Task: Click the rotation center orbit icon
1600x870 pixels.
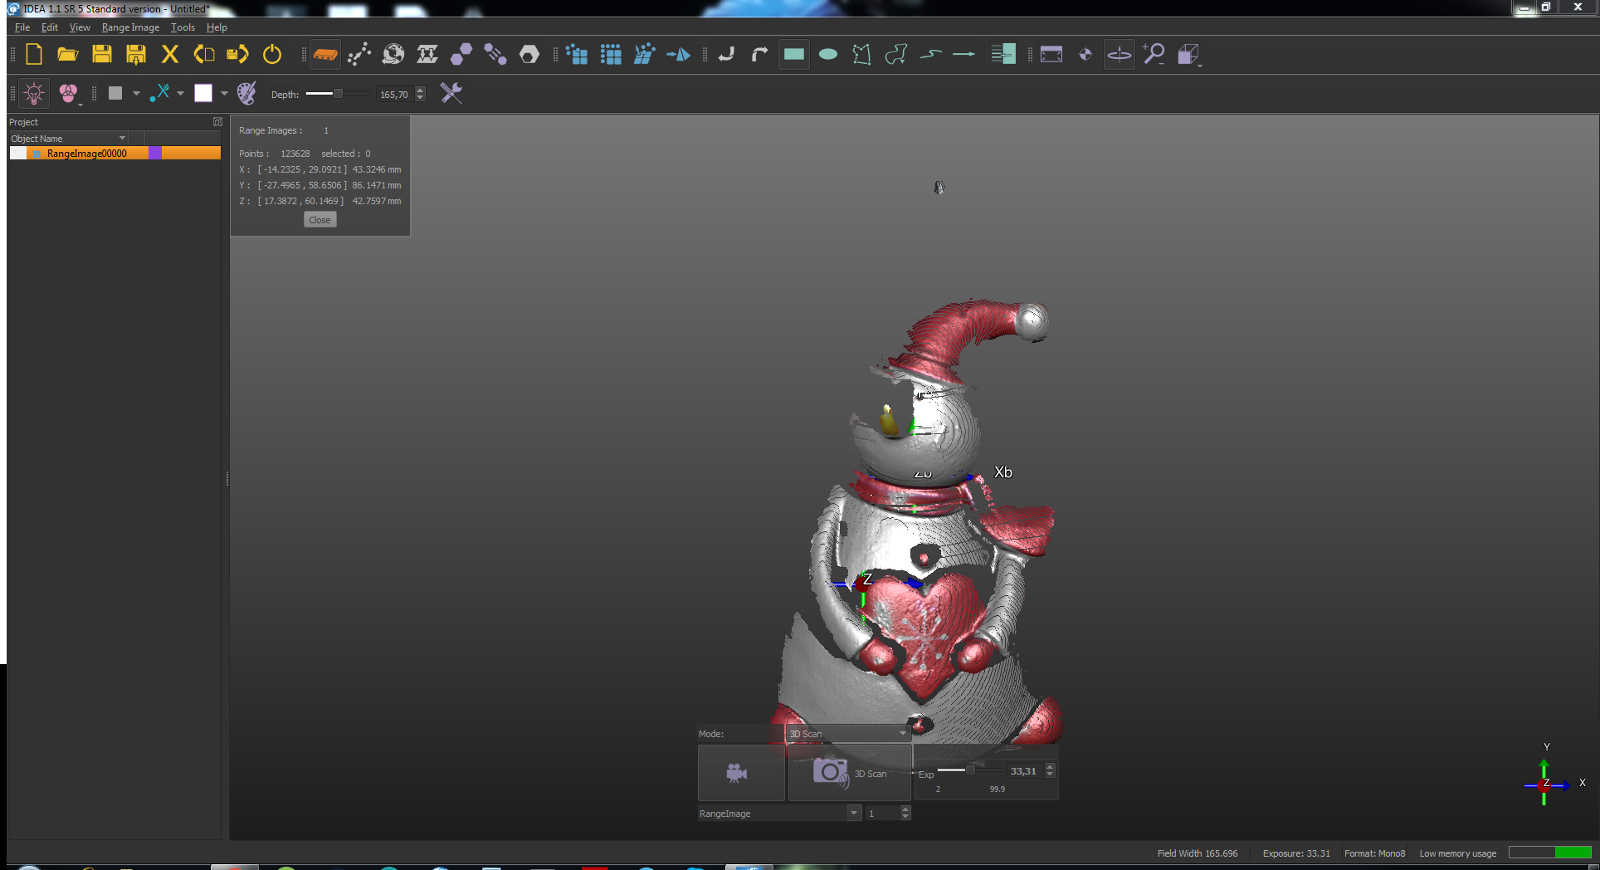Action: tap(1119, 54)
